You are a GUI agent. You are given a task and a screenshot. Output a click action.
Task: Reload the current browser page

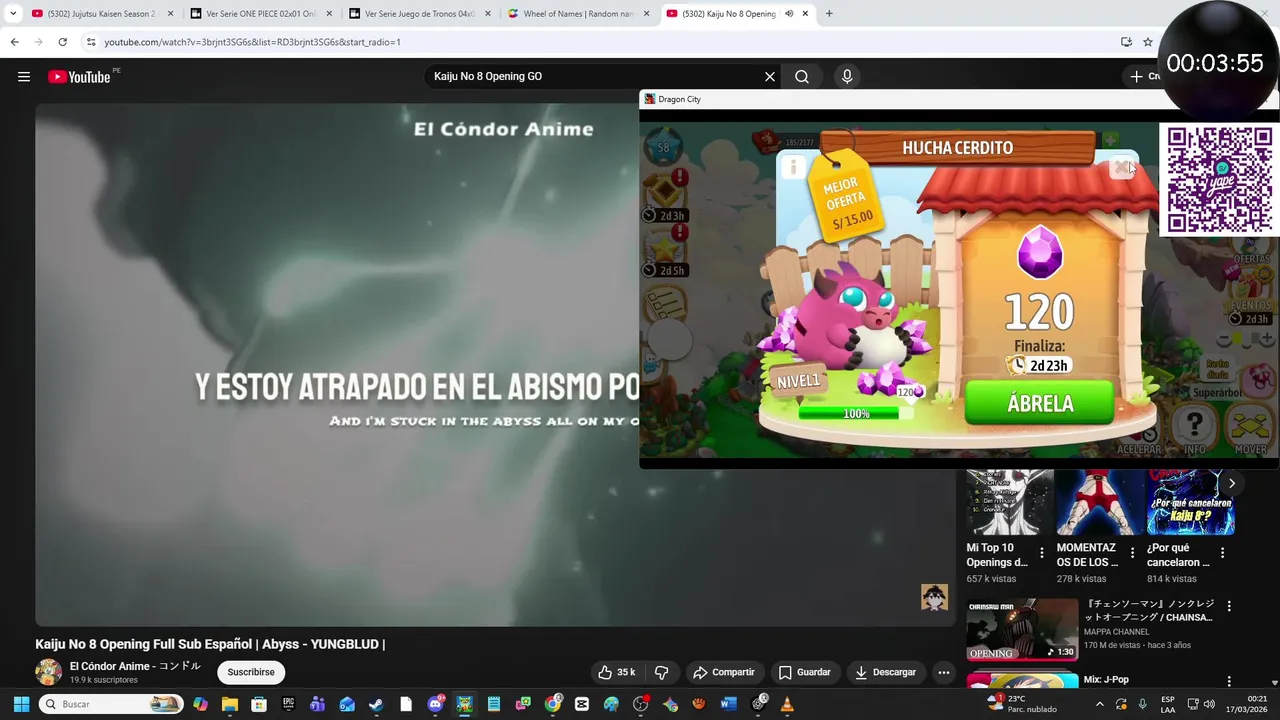[x=62, y=42]
